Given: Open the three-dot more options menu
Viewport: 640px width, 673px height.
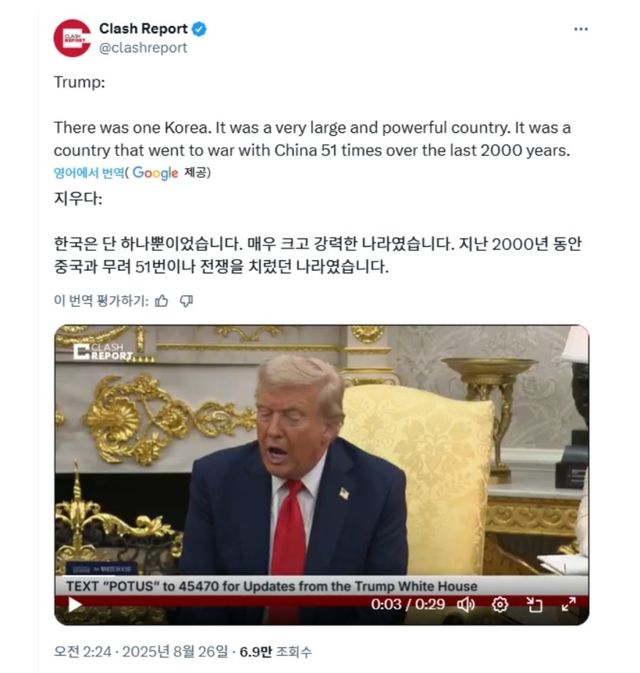Looking at the screenshot, I should point(580,29).
